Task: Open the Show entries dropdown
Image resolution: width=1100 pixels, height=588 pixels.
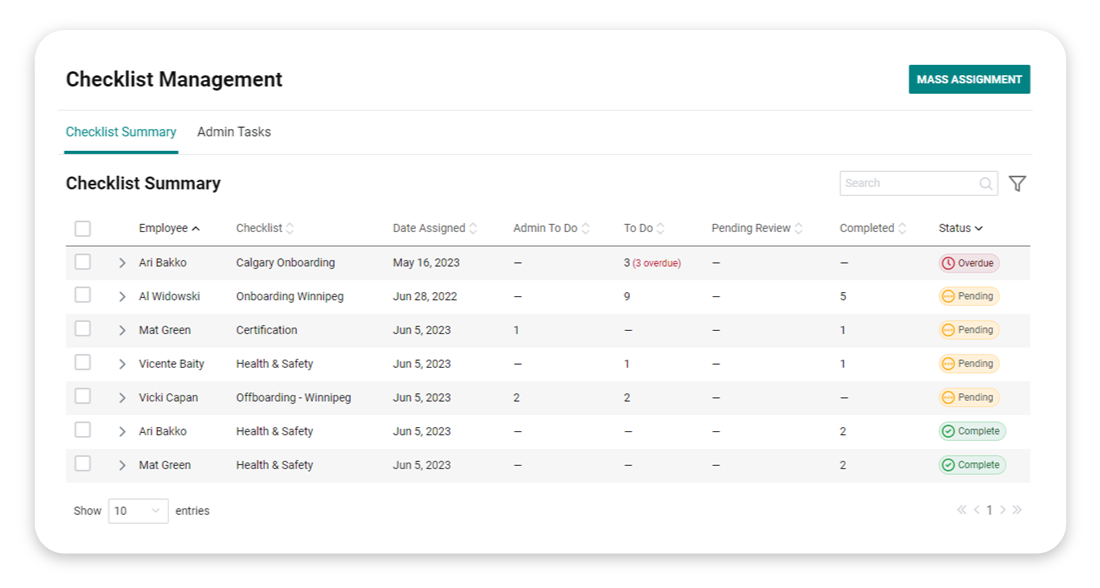Action: click(137, 510)
